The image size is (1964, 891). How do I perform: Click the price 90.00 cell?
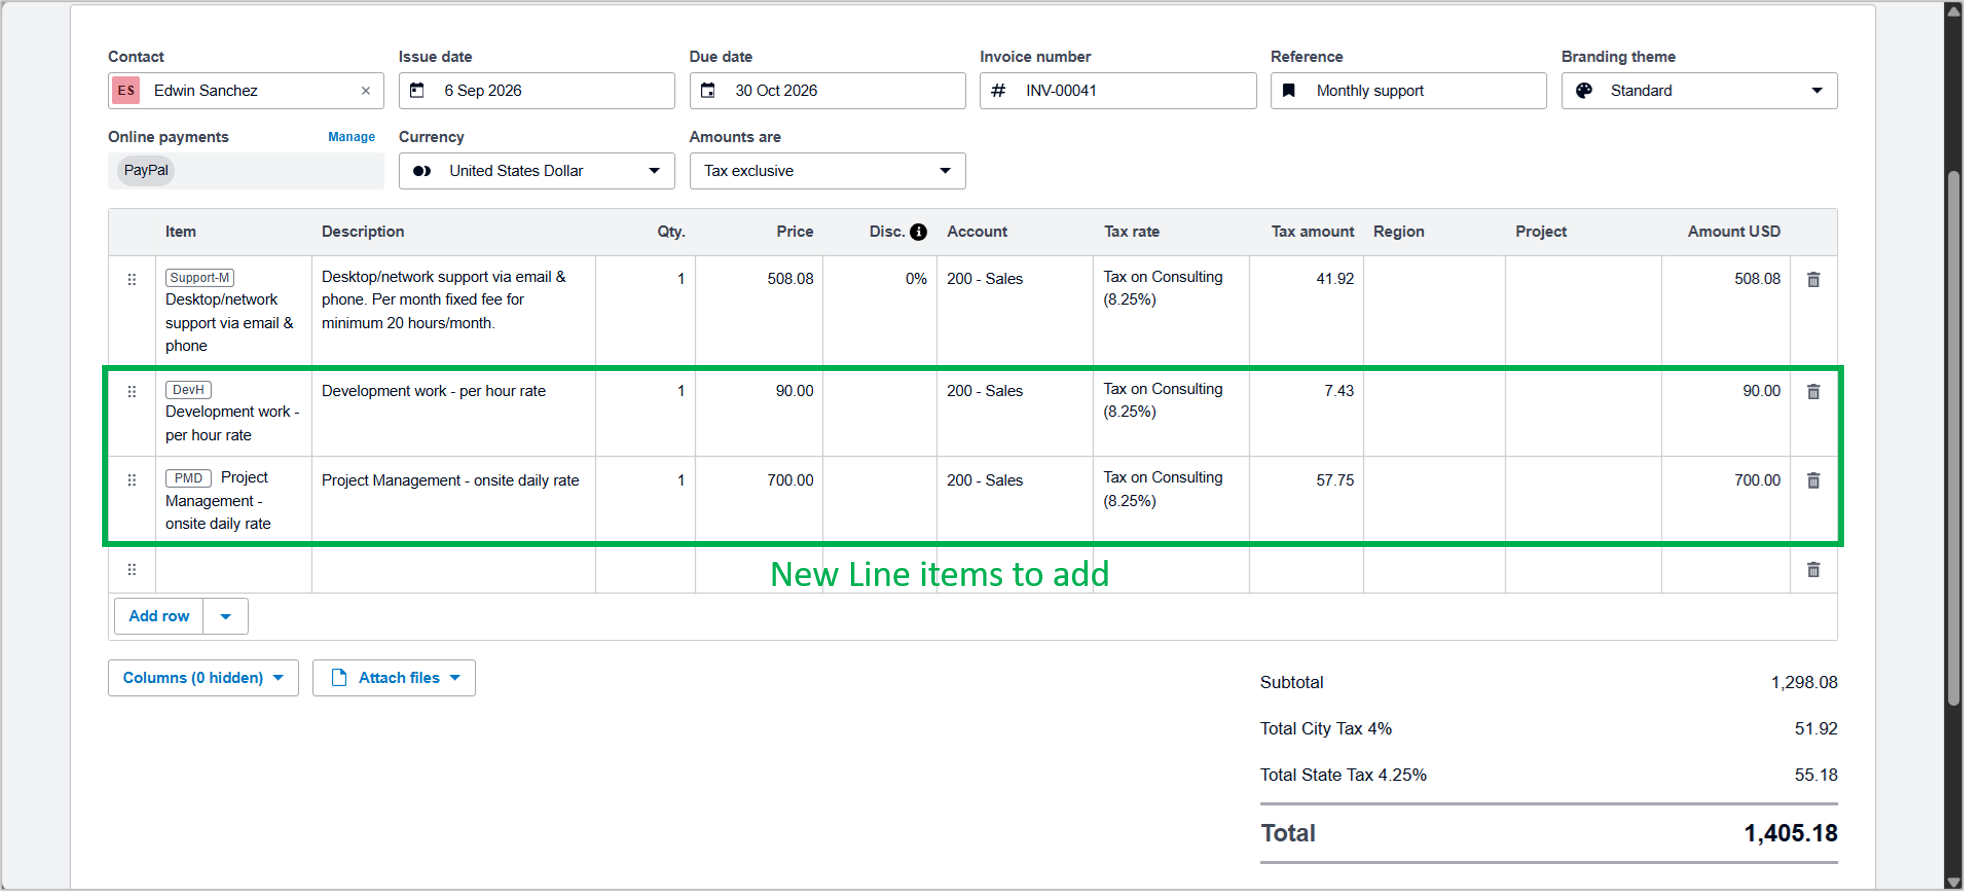(759, 413)
